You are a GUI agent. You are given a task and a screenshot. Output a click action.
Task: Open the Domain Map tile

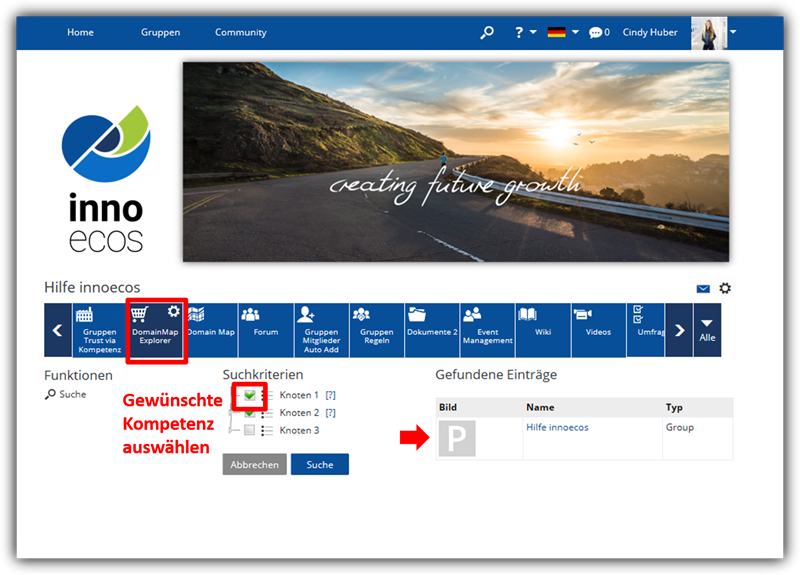[x=210, y=329]
